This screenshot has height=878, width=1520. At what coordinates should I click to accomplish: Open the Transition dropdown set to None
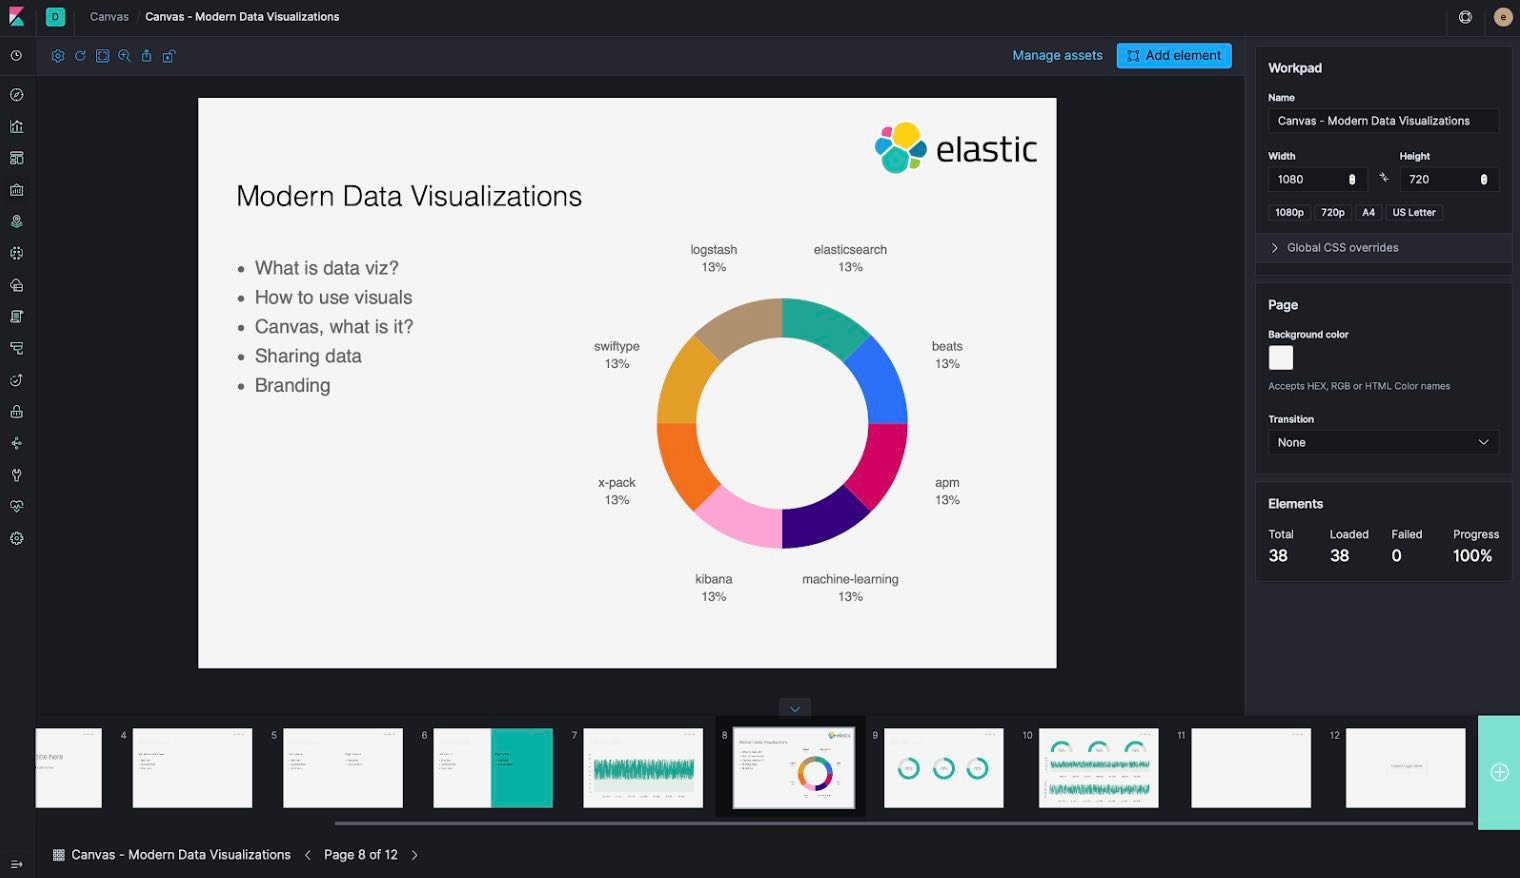point(1382,442)
